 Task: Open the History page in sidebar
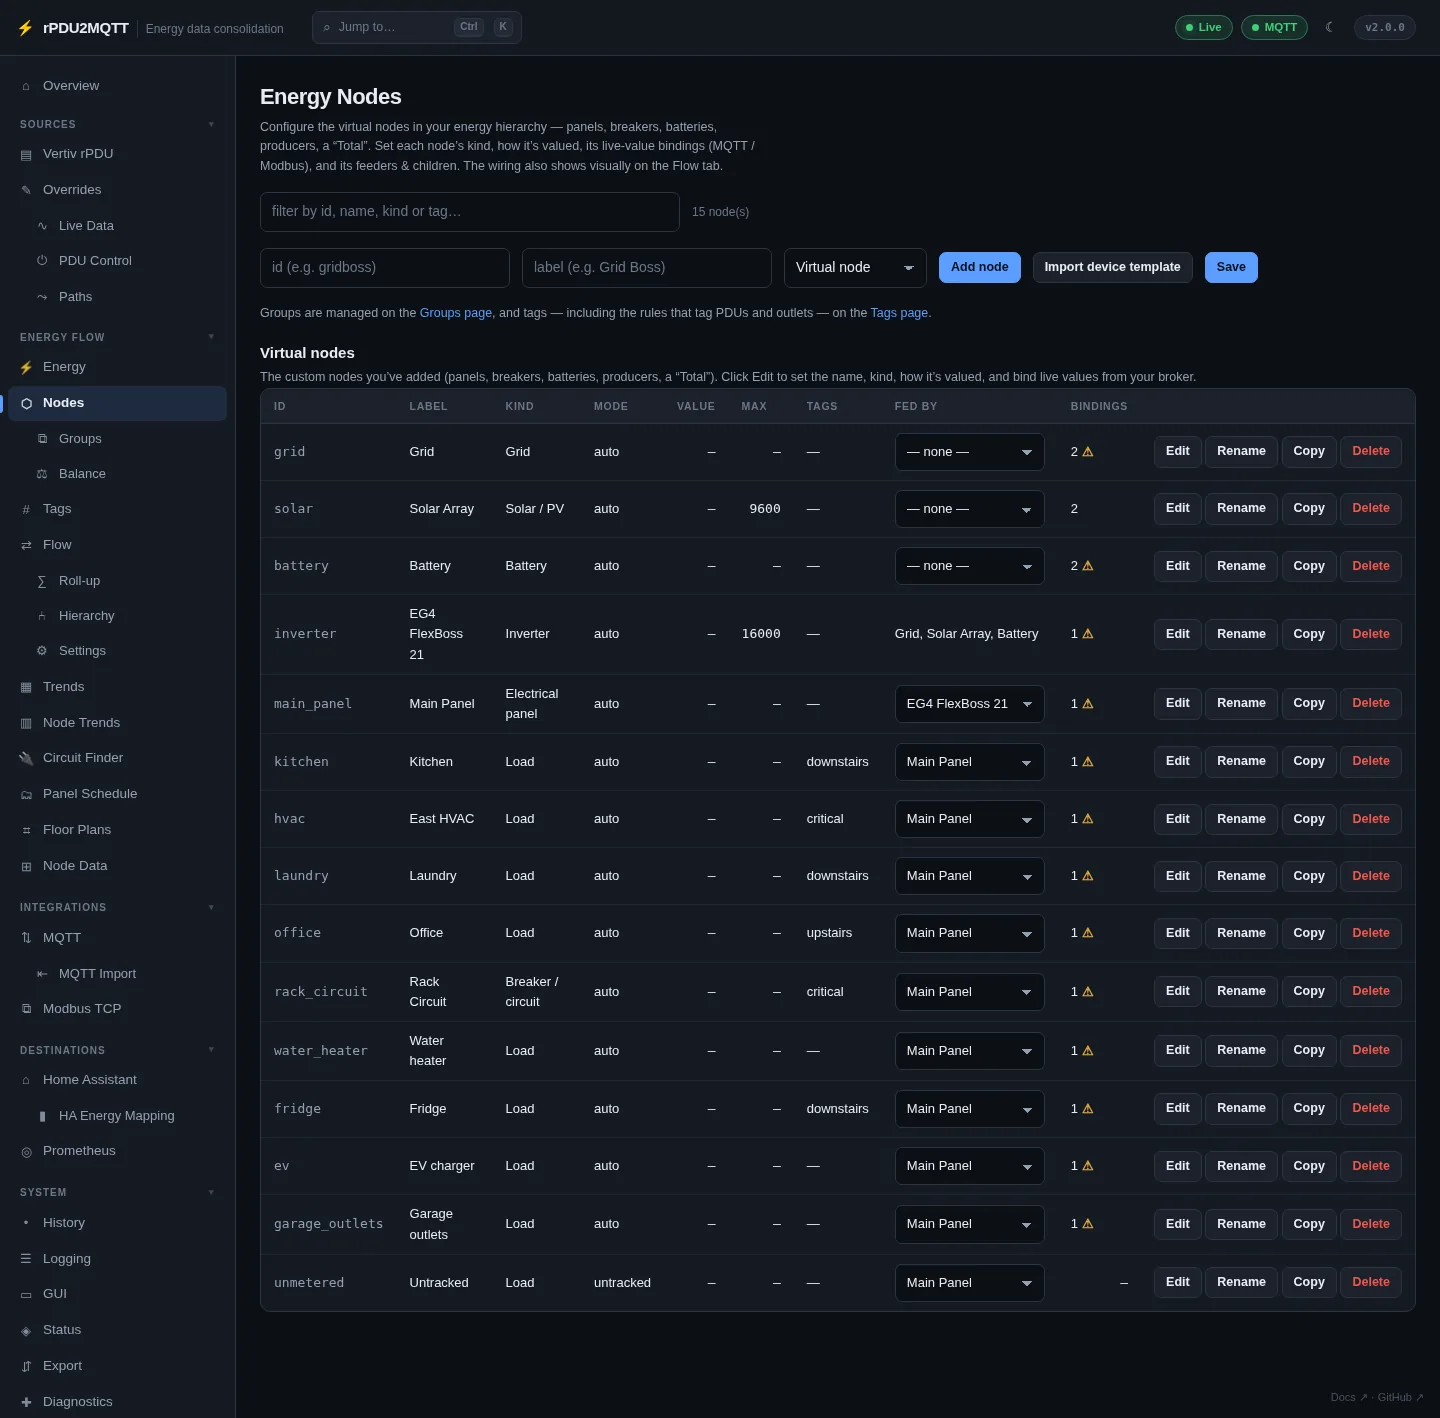(118, 1223)
